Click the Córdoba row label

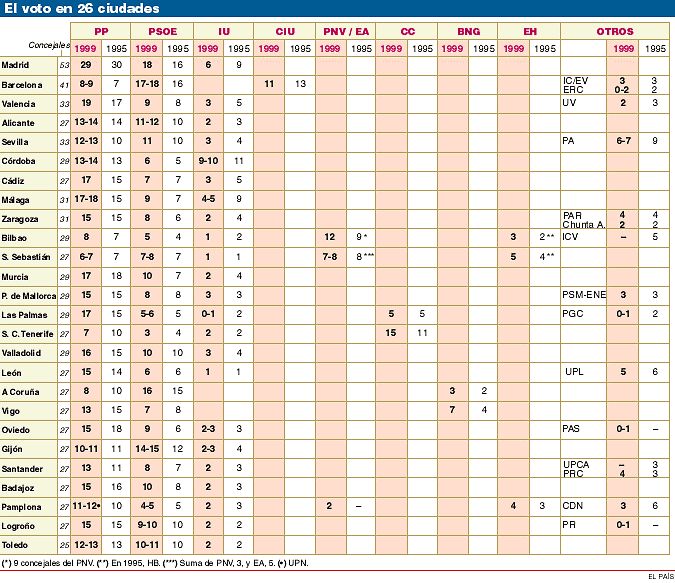pos(18,161)
